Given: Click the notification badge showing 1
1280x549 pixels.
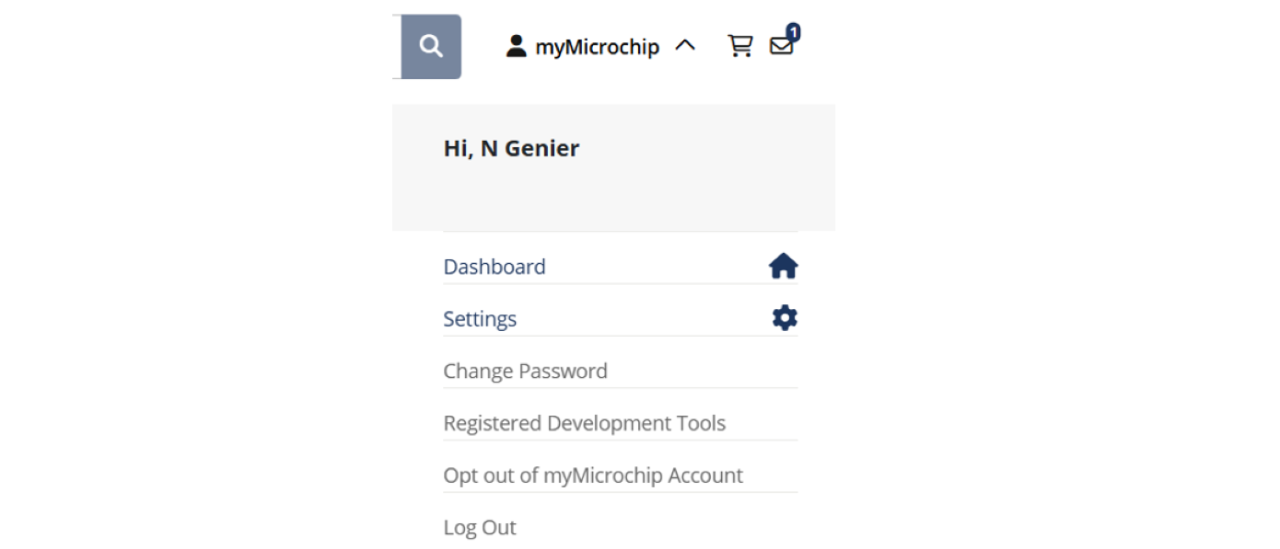Looking at the screenshot, I should click(x=793, y=32).
